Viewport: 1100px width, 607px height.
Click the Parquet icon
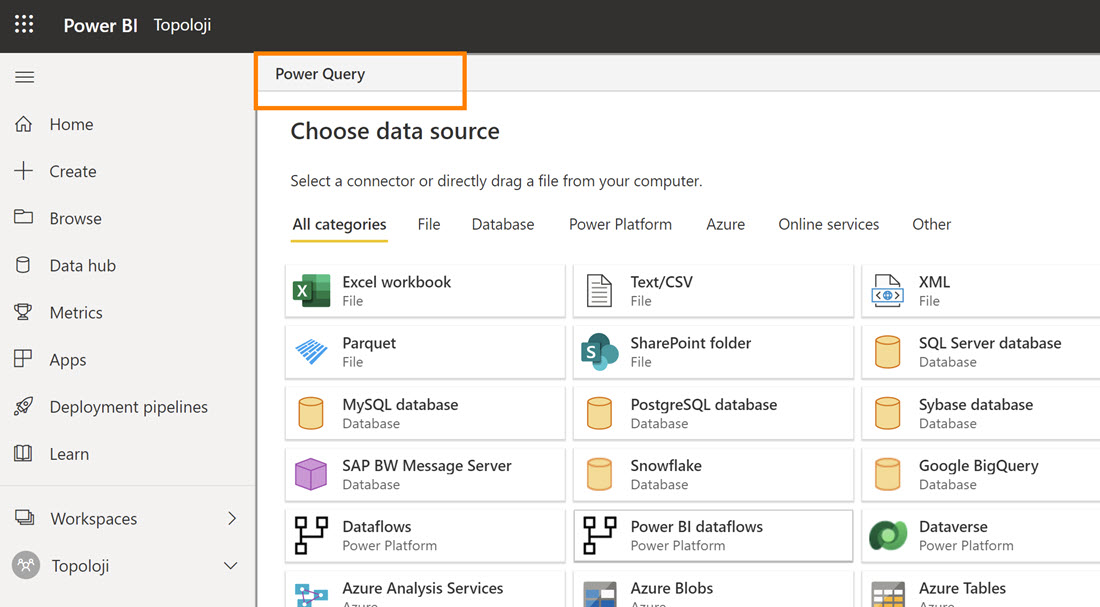(311, 352)
